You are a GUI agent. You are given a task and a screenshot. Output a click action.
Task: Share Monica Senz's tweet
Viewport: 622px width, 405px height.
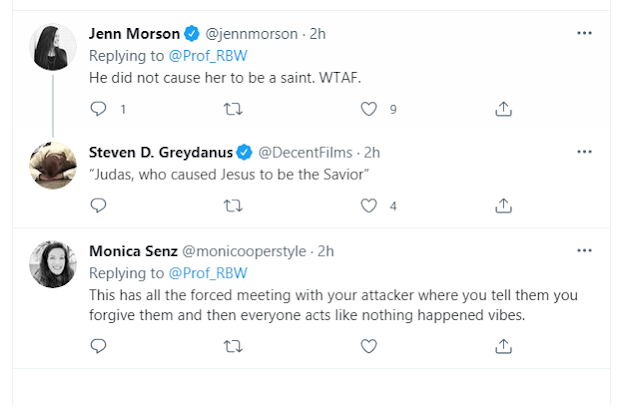[x=504, y=346]
